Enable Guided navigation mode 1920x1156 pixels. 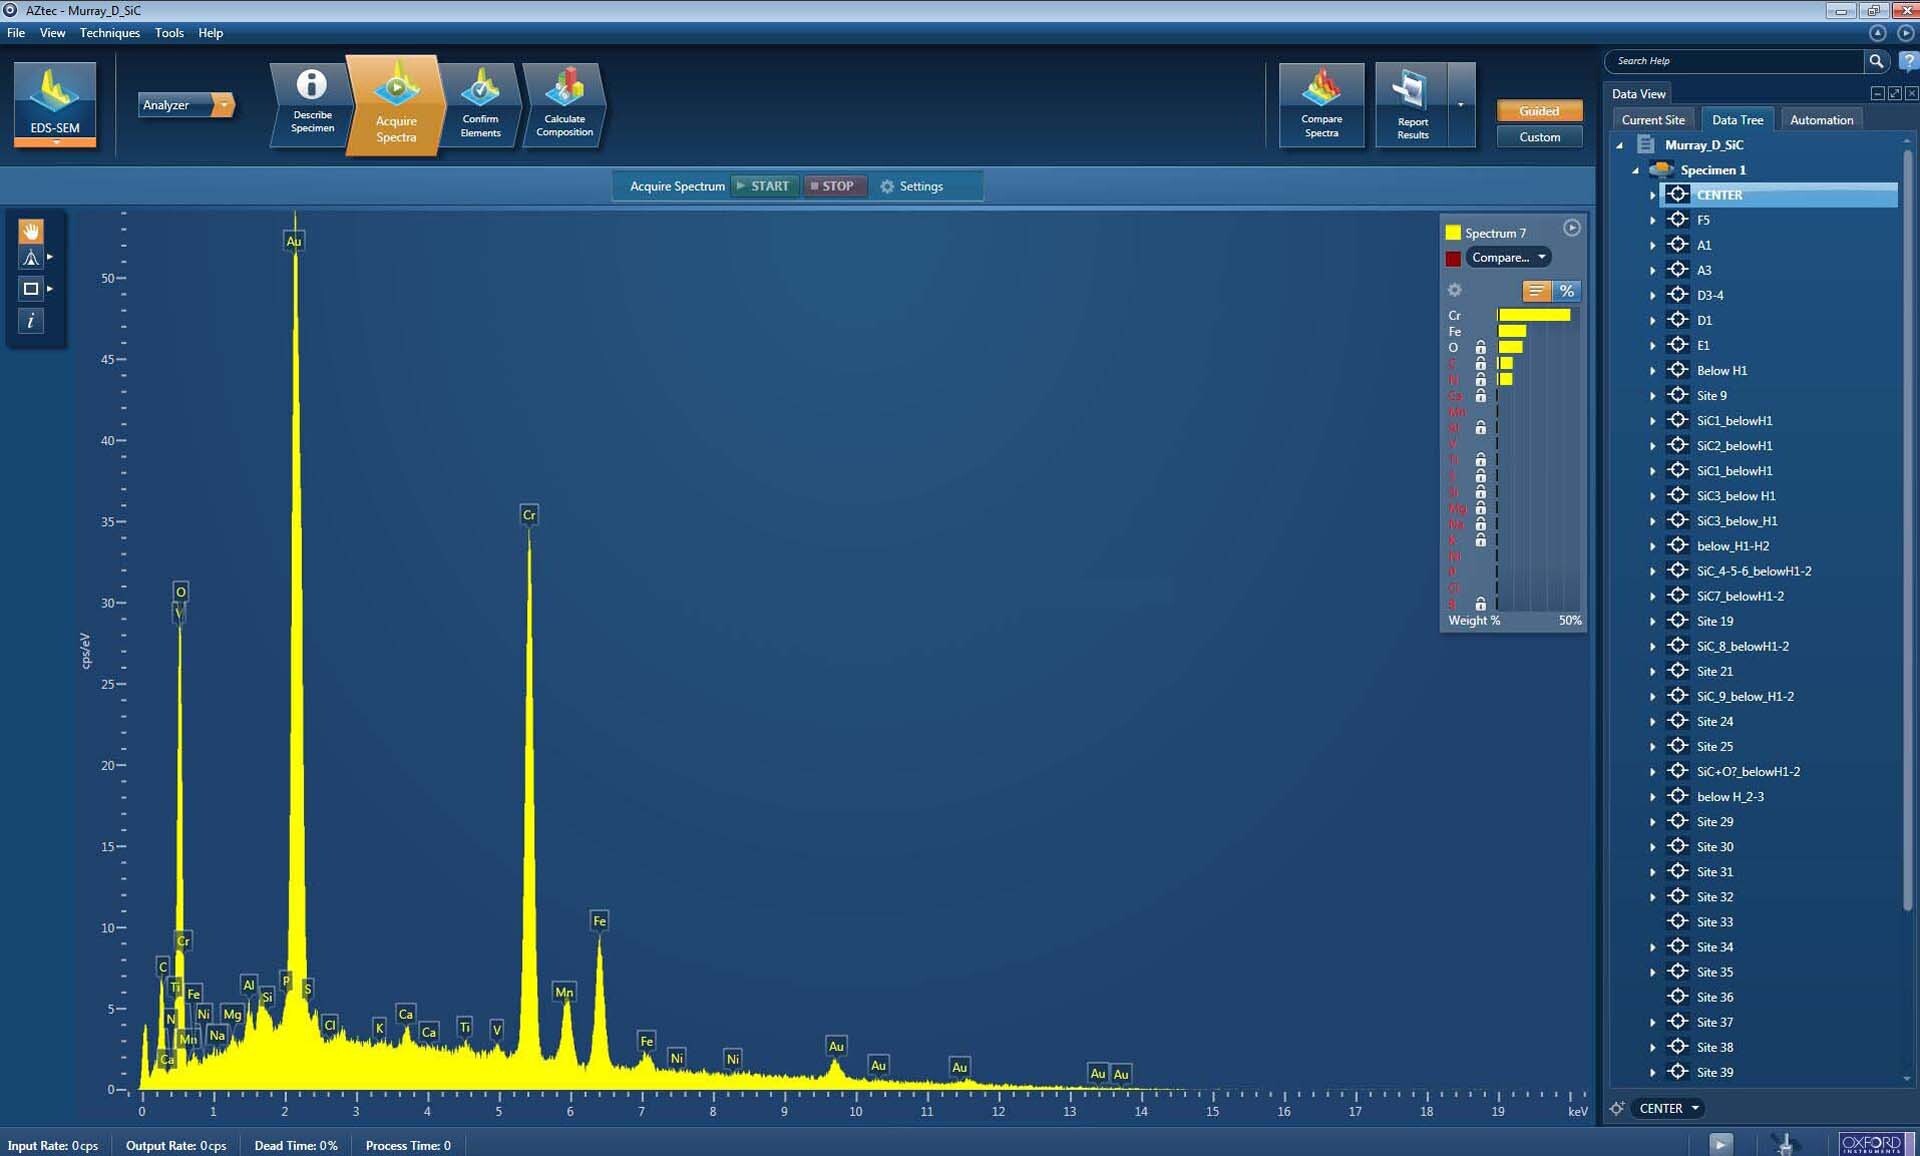pyautogui.click(x=1539, y=111)
